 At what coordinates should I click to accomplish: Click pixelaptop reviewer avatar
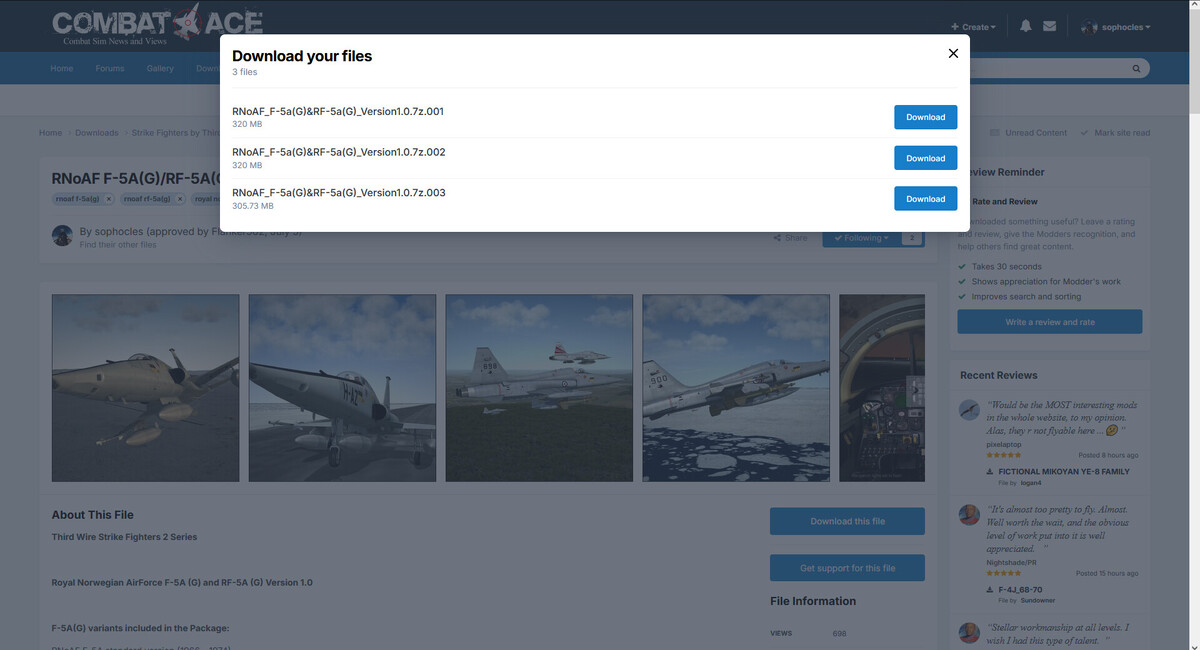(x=969, y=410)
